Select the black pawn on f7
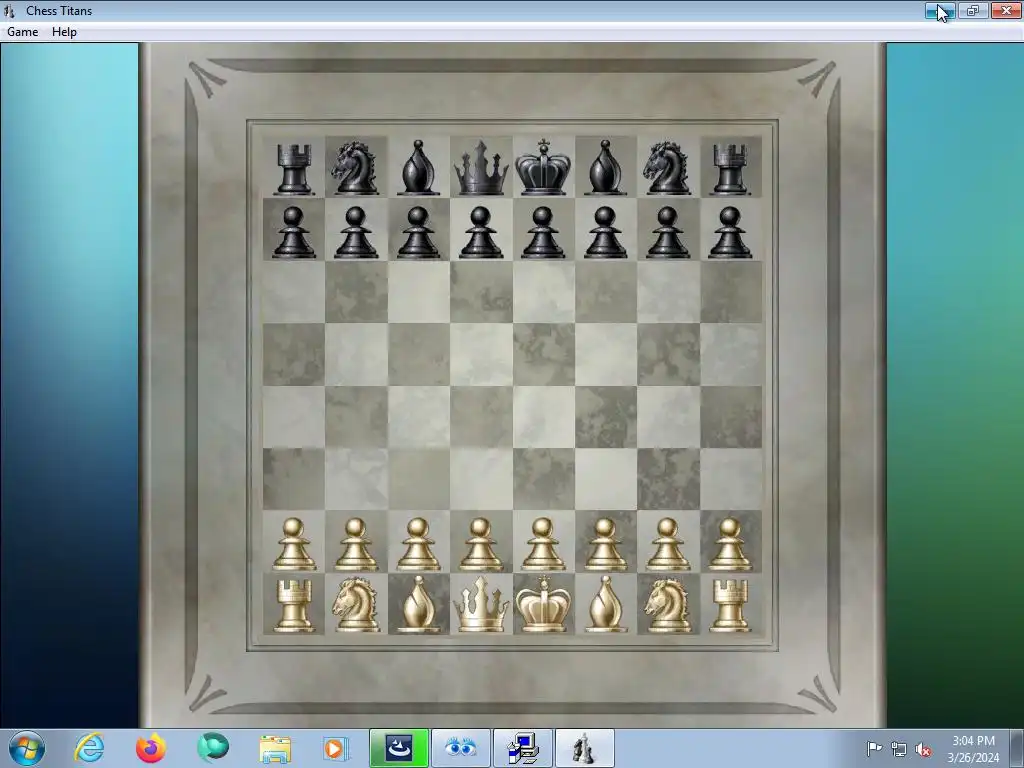Viewport: 1024px width, 768px height. coord(605,232)
